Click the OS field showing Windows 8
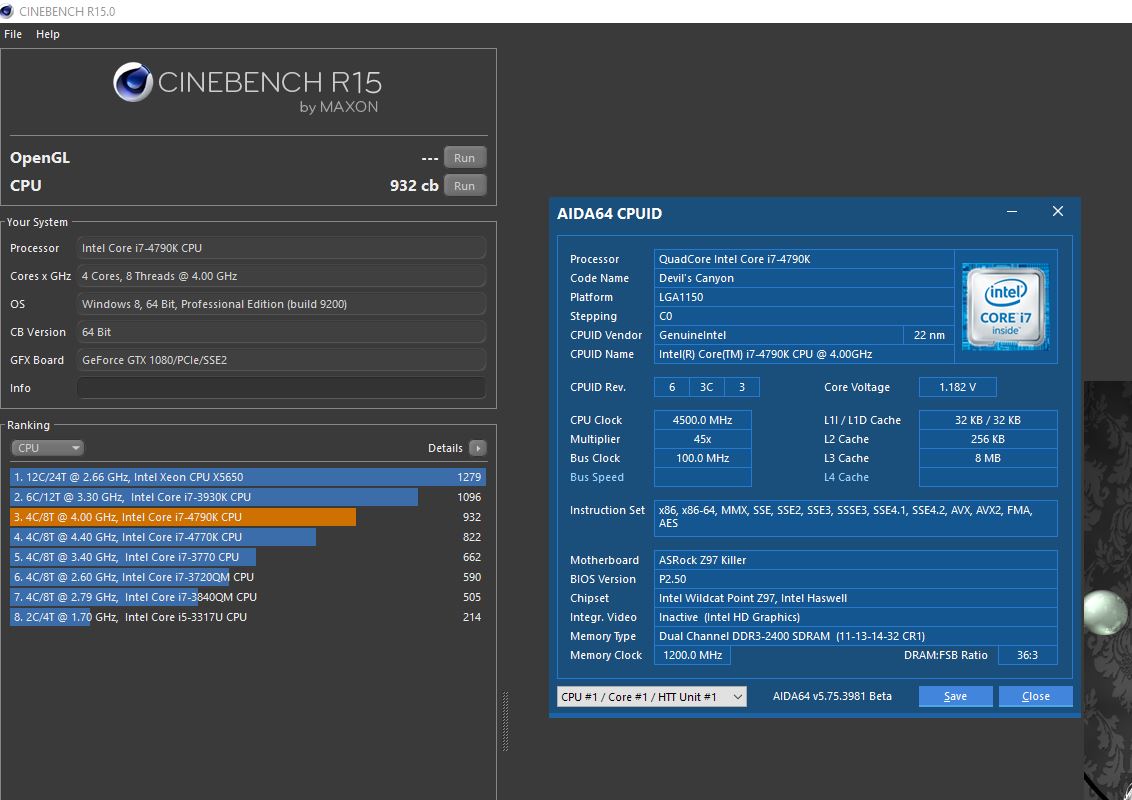Viewport: 1132px width, 800px height. (x=281, y=304)
